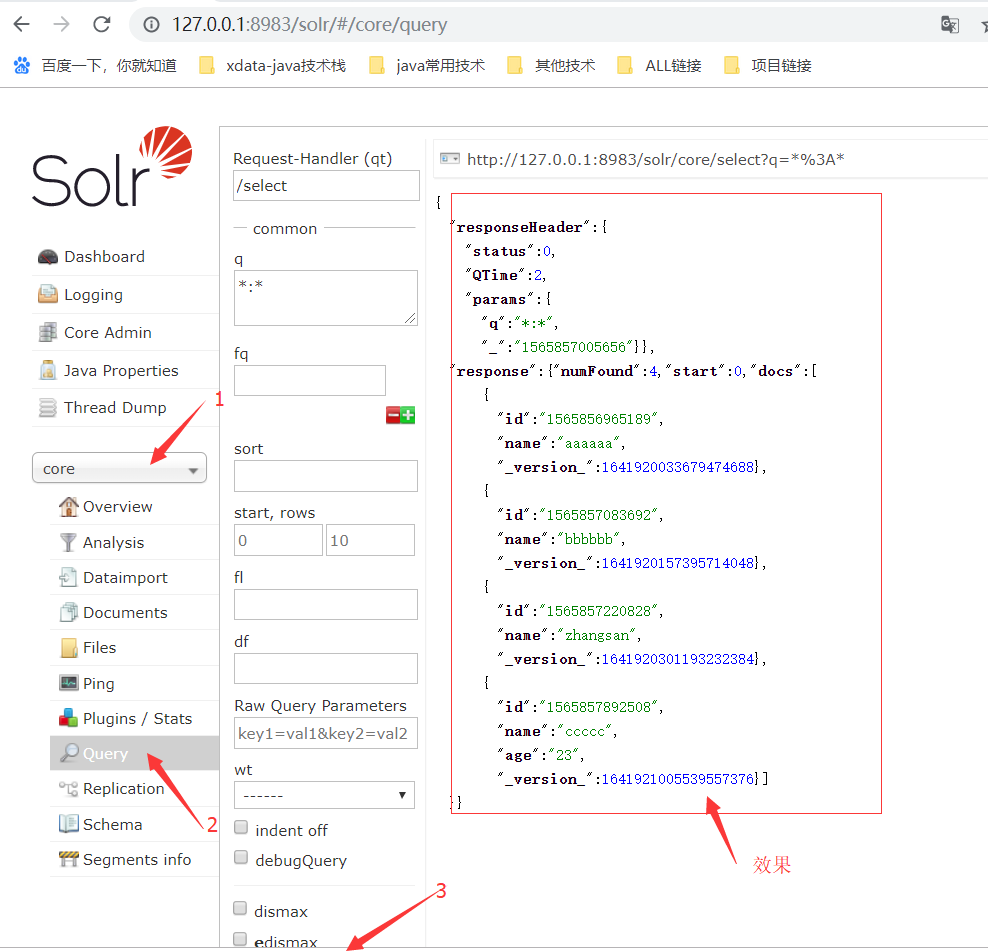Click the Documents pages icon
Image resolution: width=988 pixels, height=952 pixels.
(x=68, y=612)
